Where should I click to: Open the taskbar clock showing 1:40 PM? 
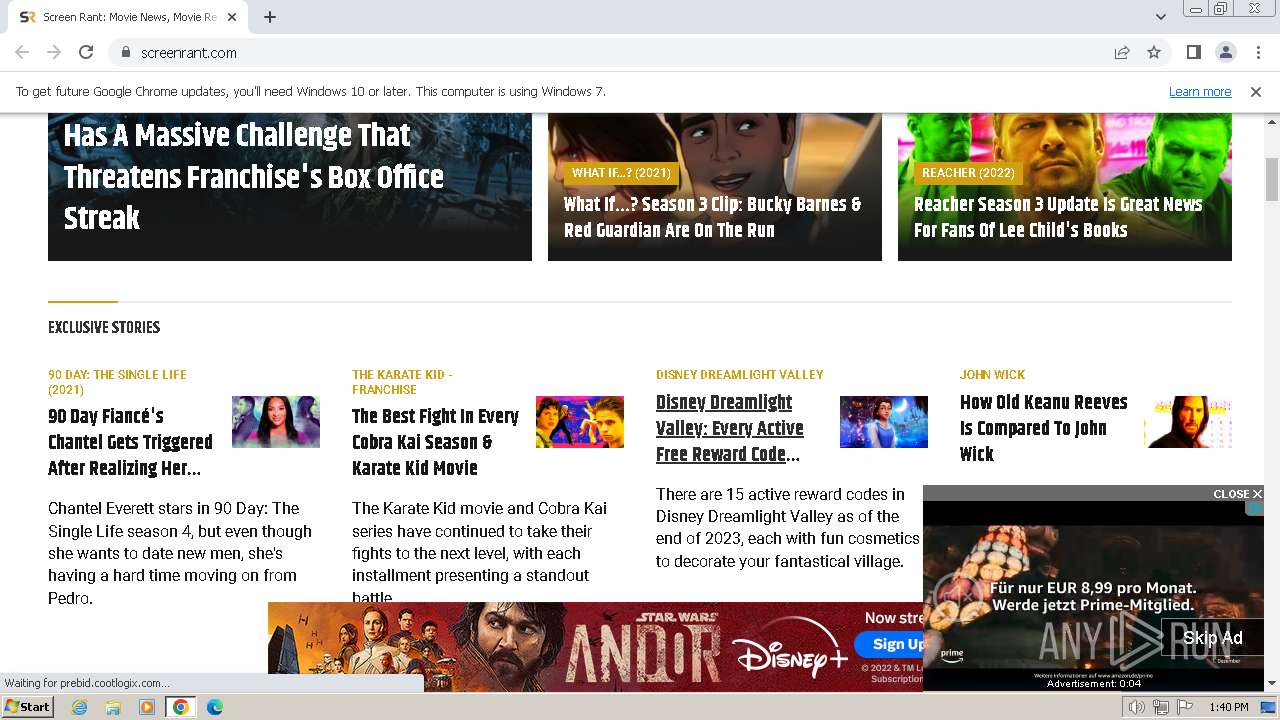(x=1228, y=707)
